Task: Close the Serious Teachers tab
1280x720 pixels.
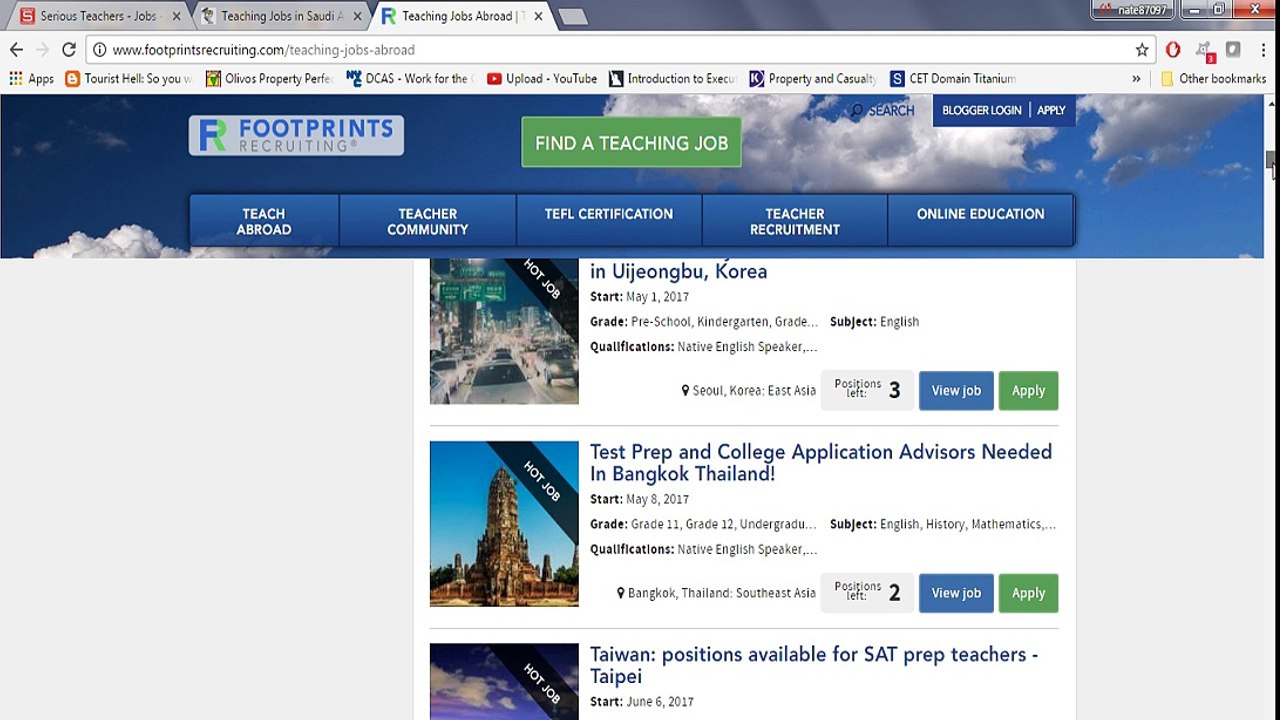Action: (177, 16)
